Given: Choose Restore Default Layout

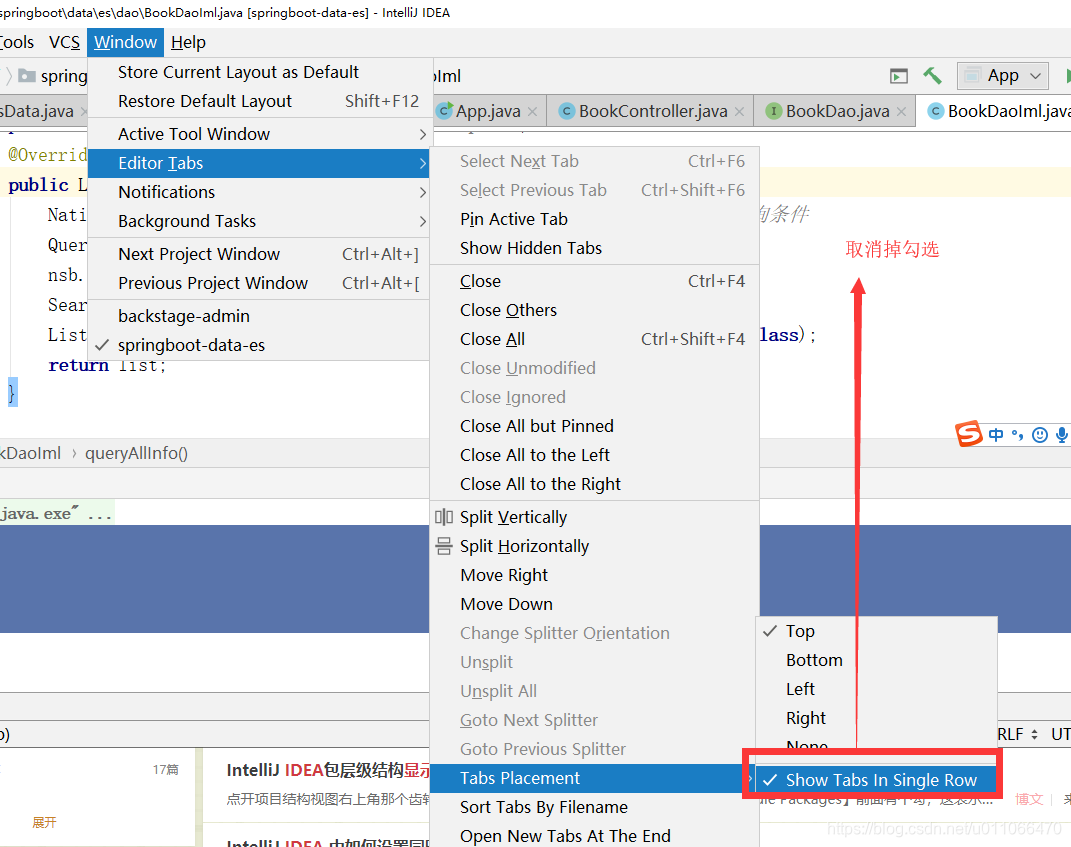Looking at the screenshot, I should click(260, 101).
